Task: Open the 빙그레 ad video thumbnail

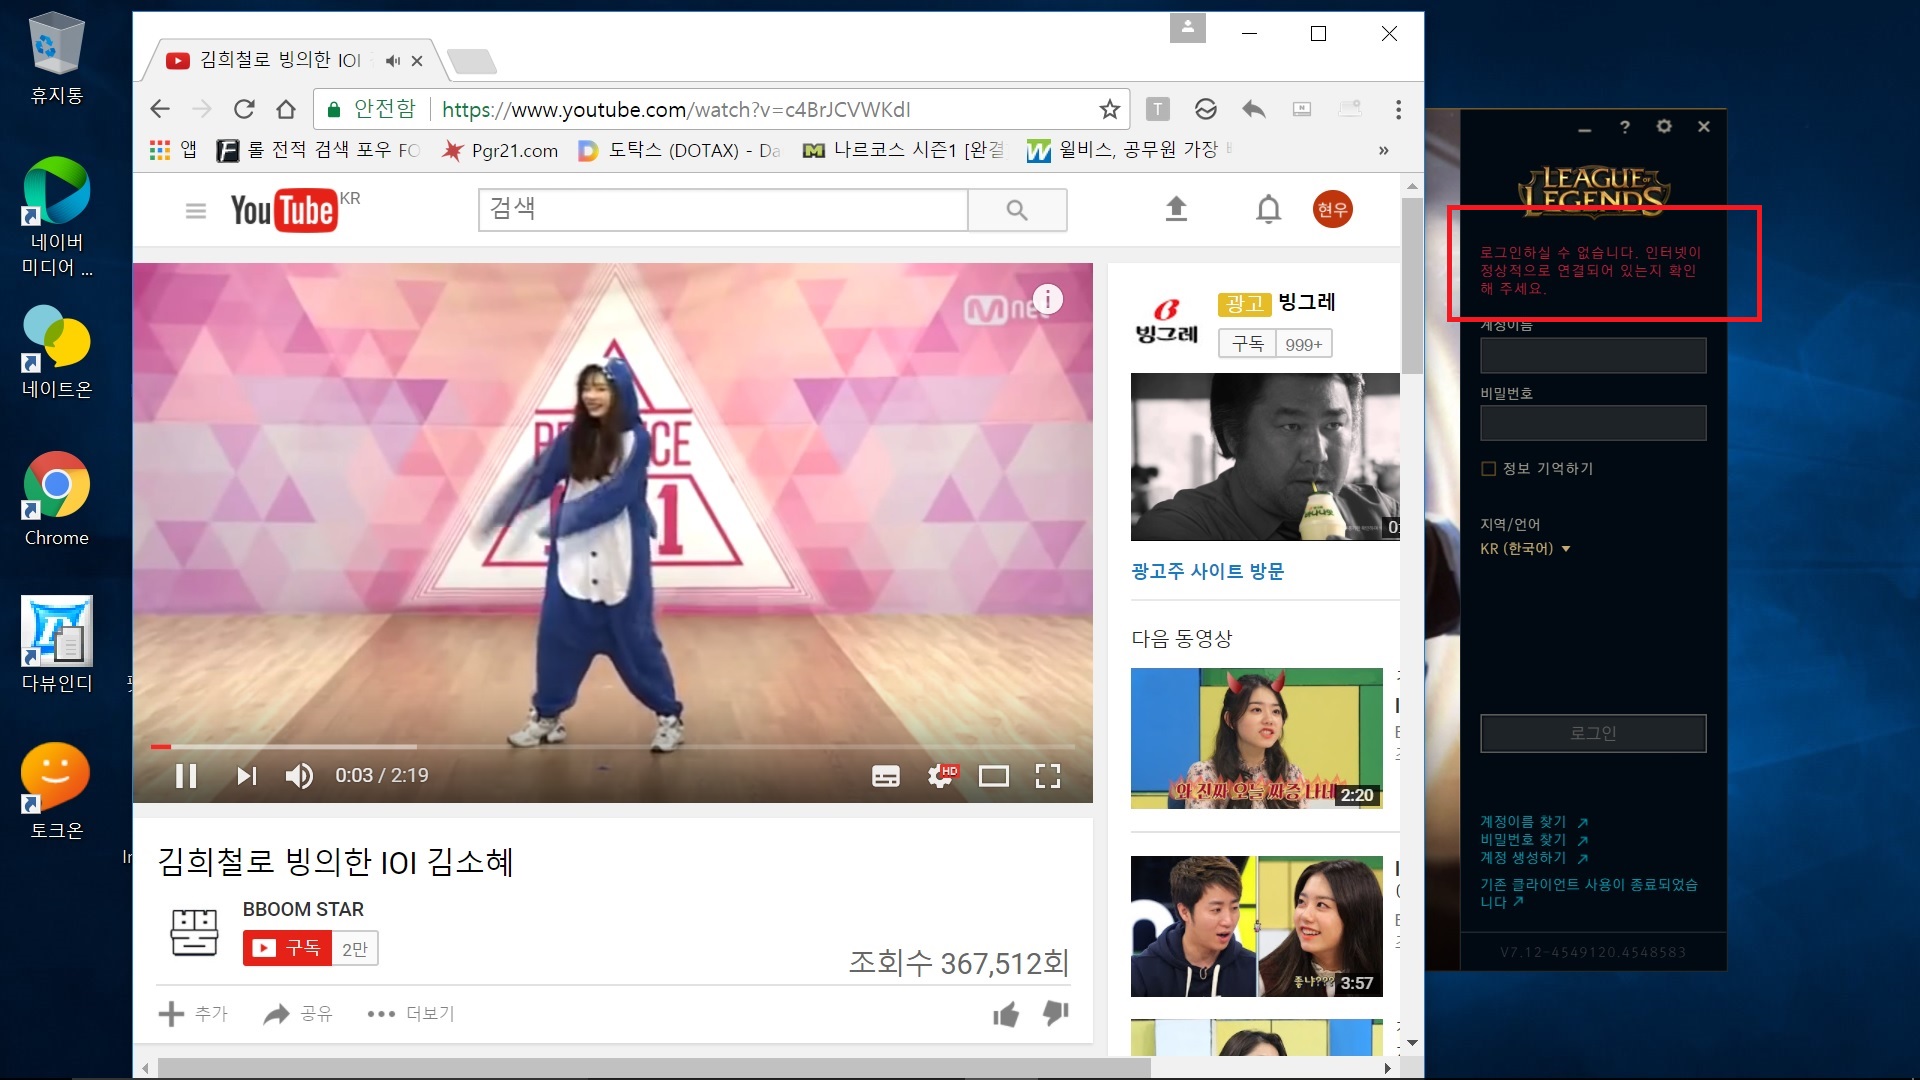Action: (x=1265, y=457)
